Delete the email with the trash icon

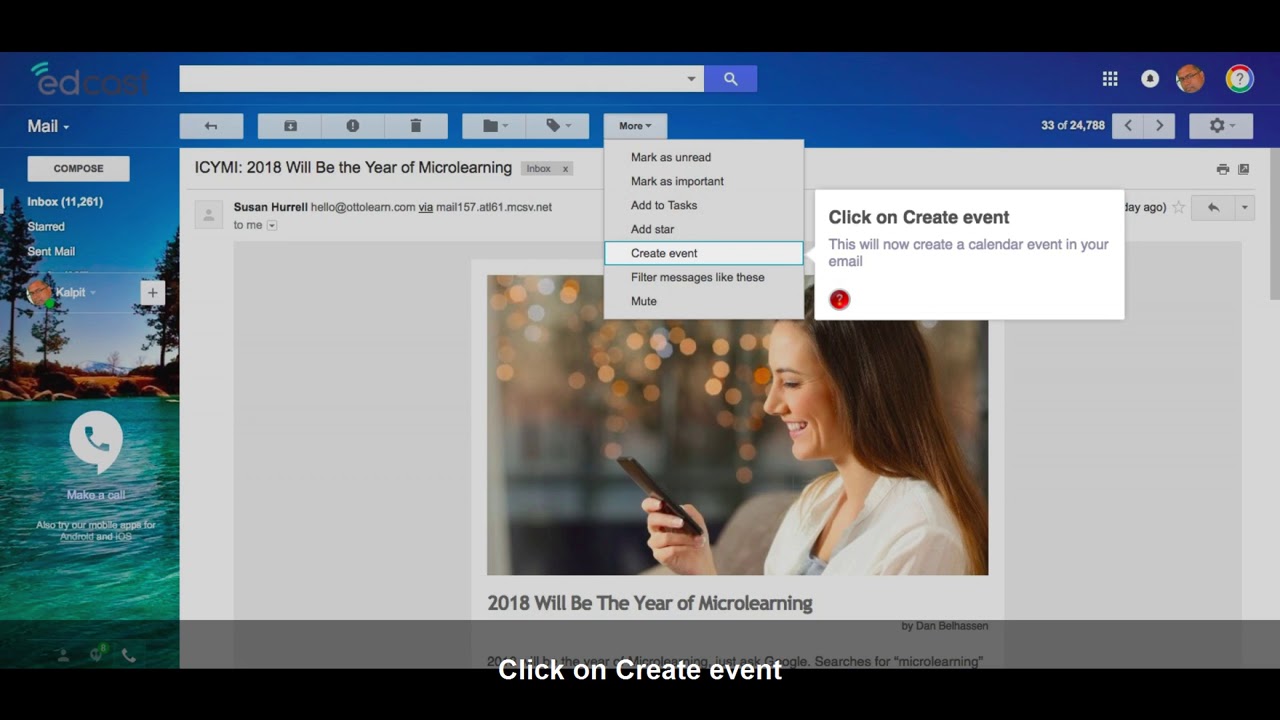click(x=416, y=126)
